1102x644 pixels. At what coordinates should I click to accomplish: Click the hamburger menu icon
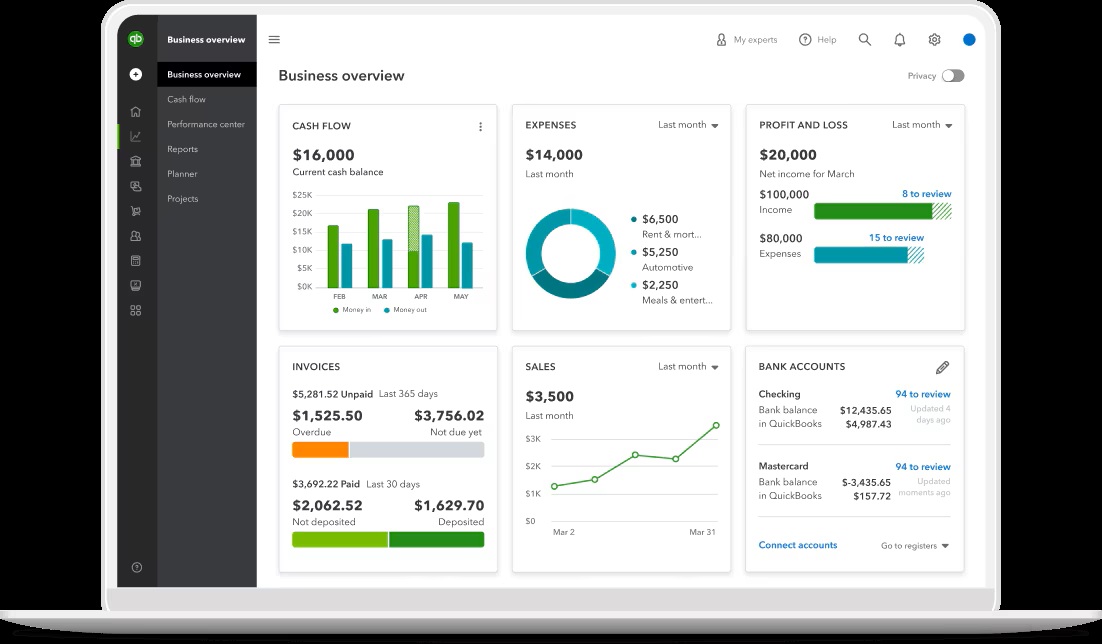274,40
